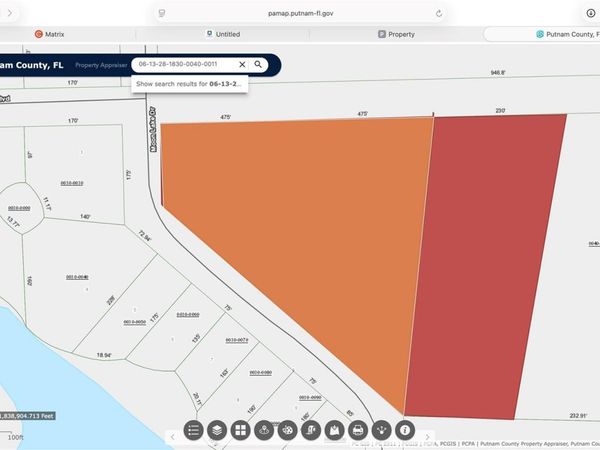Switch to the Property tab
Viewport: 600px width, 450px height.
click(396, 34)
